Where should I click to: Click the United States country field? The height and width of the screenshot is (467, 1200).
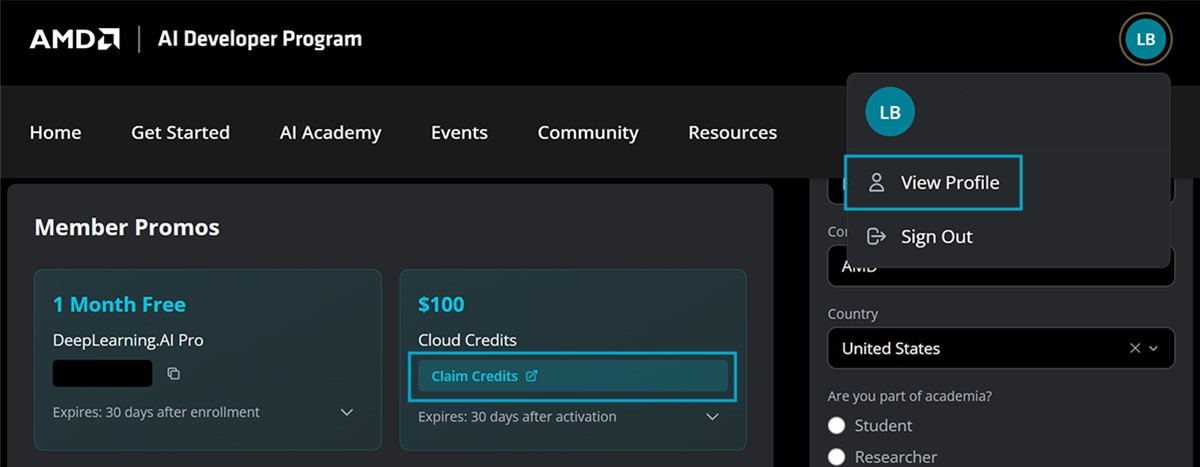coord(1001,348)
